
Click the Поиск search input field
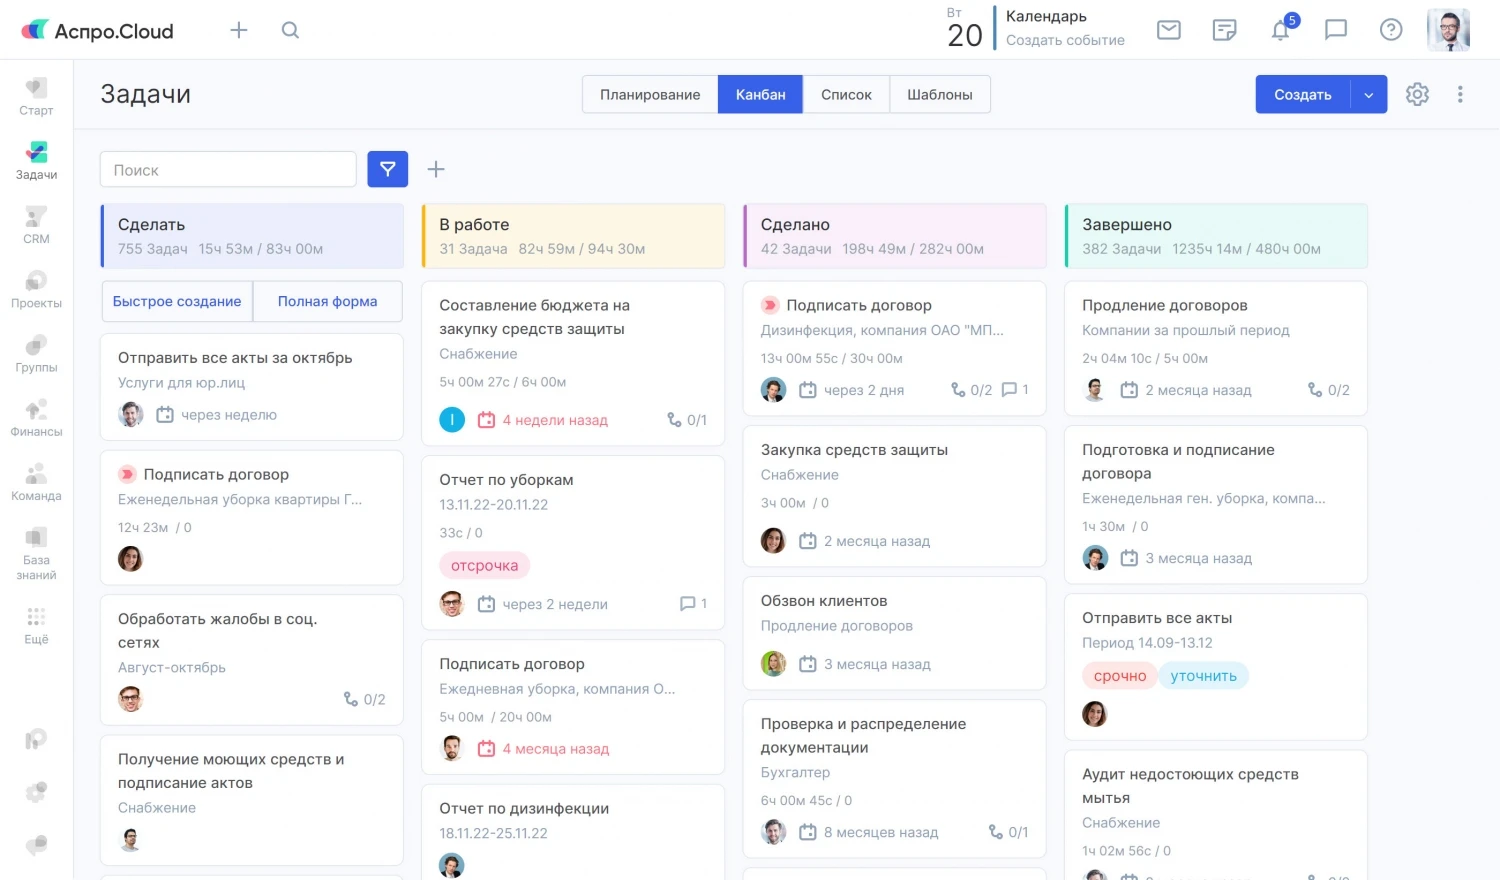tap(228, 170)
